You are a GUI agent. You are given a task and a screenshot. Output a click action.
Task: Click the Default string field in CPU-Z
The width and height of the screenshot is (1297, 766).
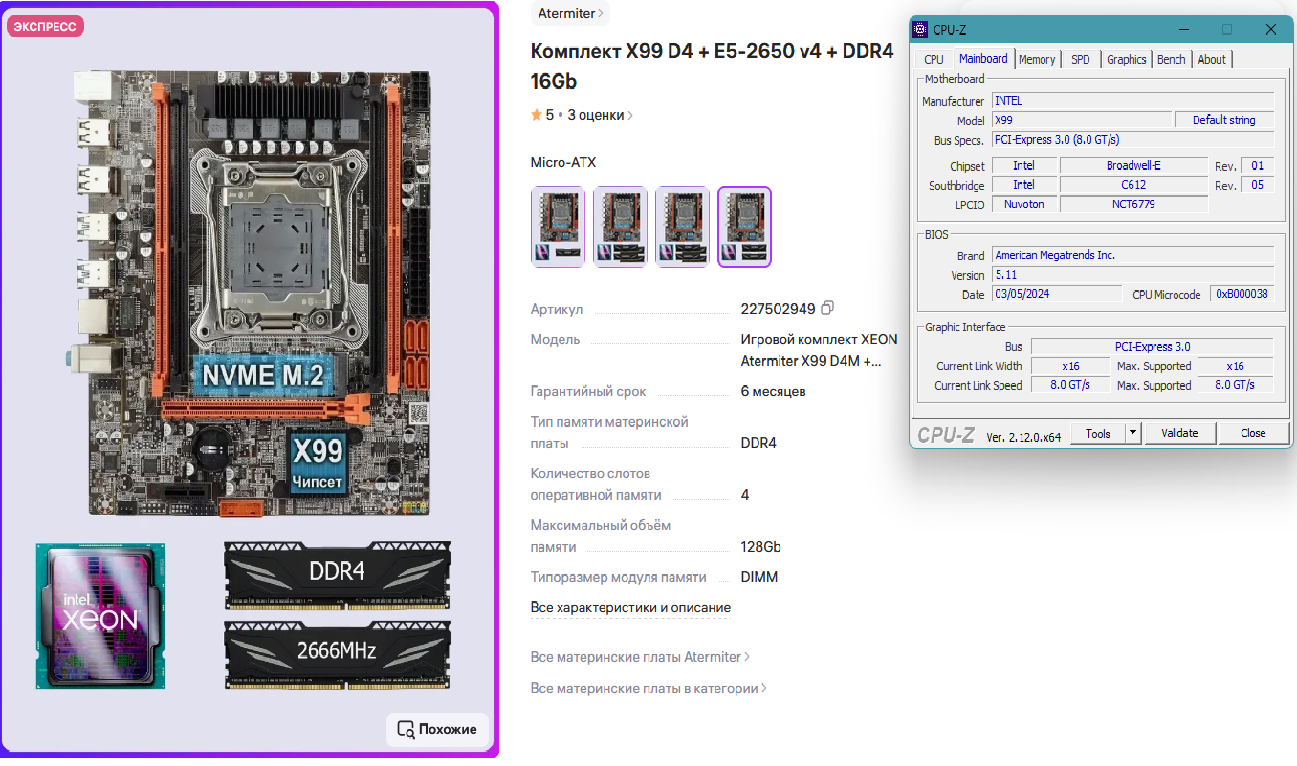[x=1224, y=120]
